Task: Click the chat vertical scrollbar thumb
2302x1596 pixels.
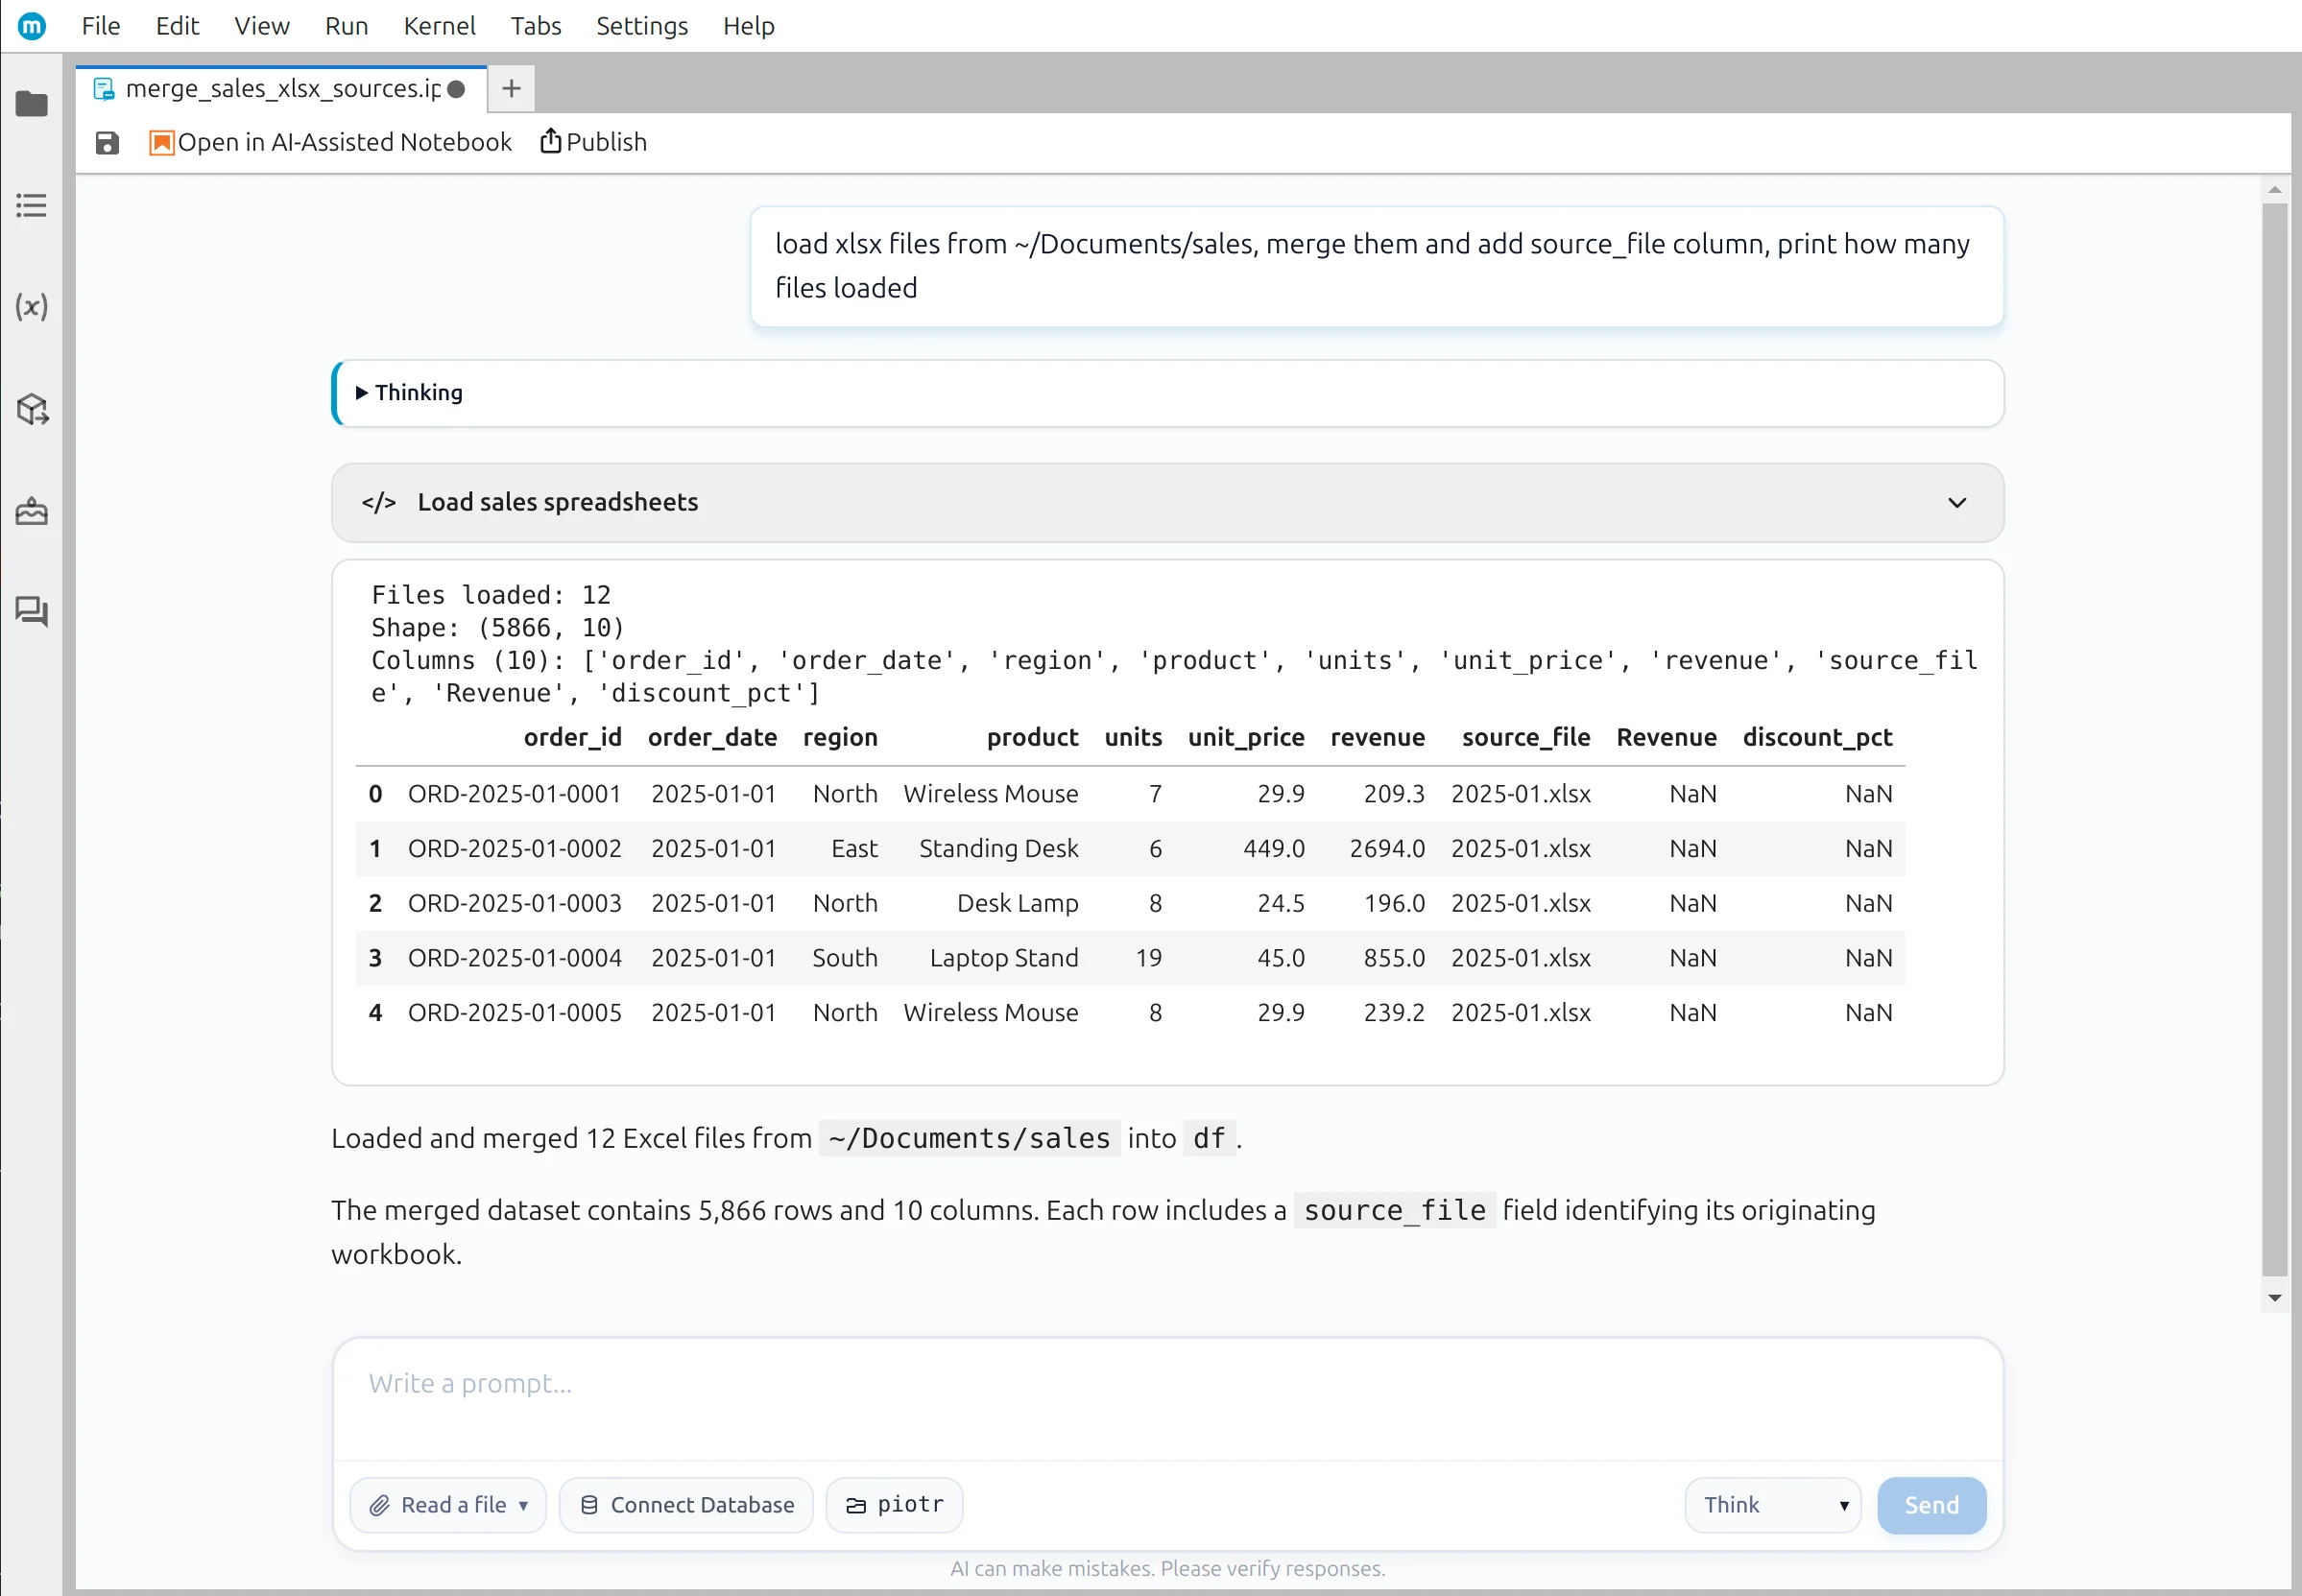Action: 2274,740
